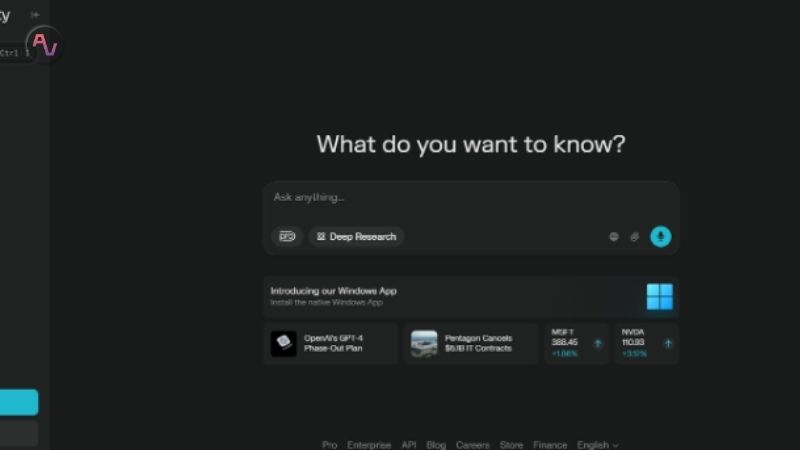
Task: Open the Blog footer link
Action: [x=436, y=445]
